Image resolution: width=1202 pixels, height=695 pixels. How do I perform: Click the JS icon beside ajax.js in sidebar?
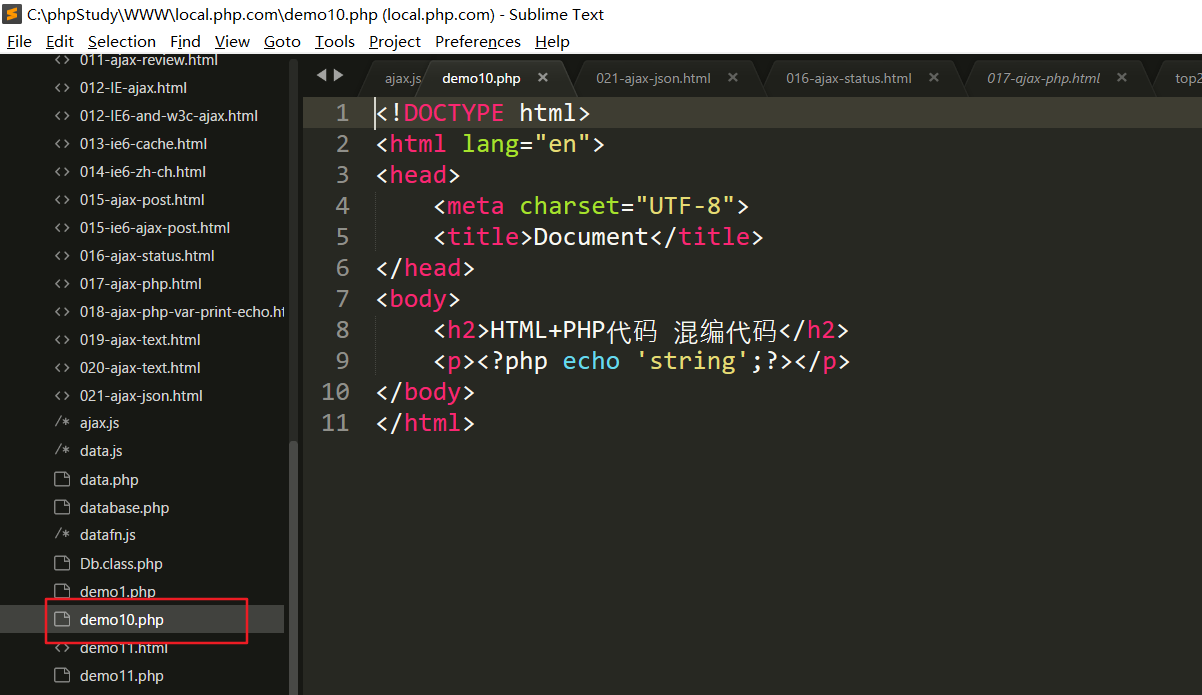(x=62, y=424)
